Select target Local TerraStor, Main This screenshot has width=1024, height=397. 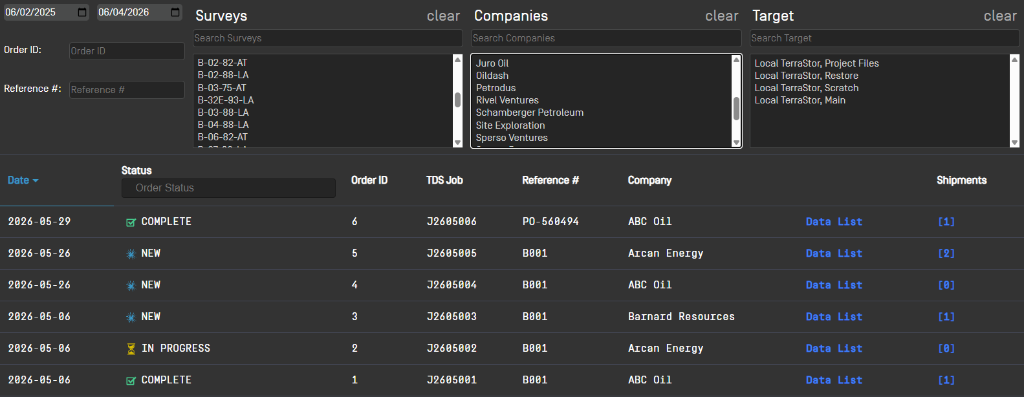click(x=799, y=100)
